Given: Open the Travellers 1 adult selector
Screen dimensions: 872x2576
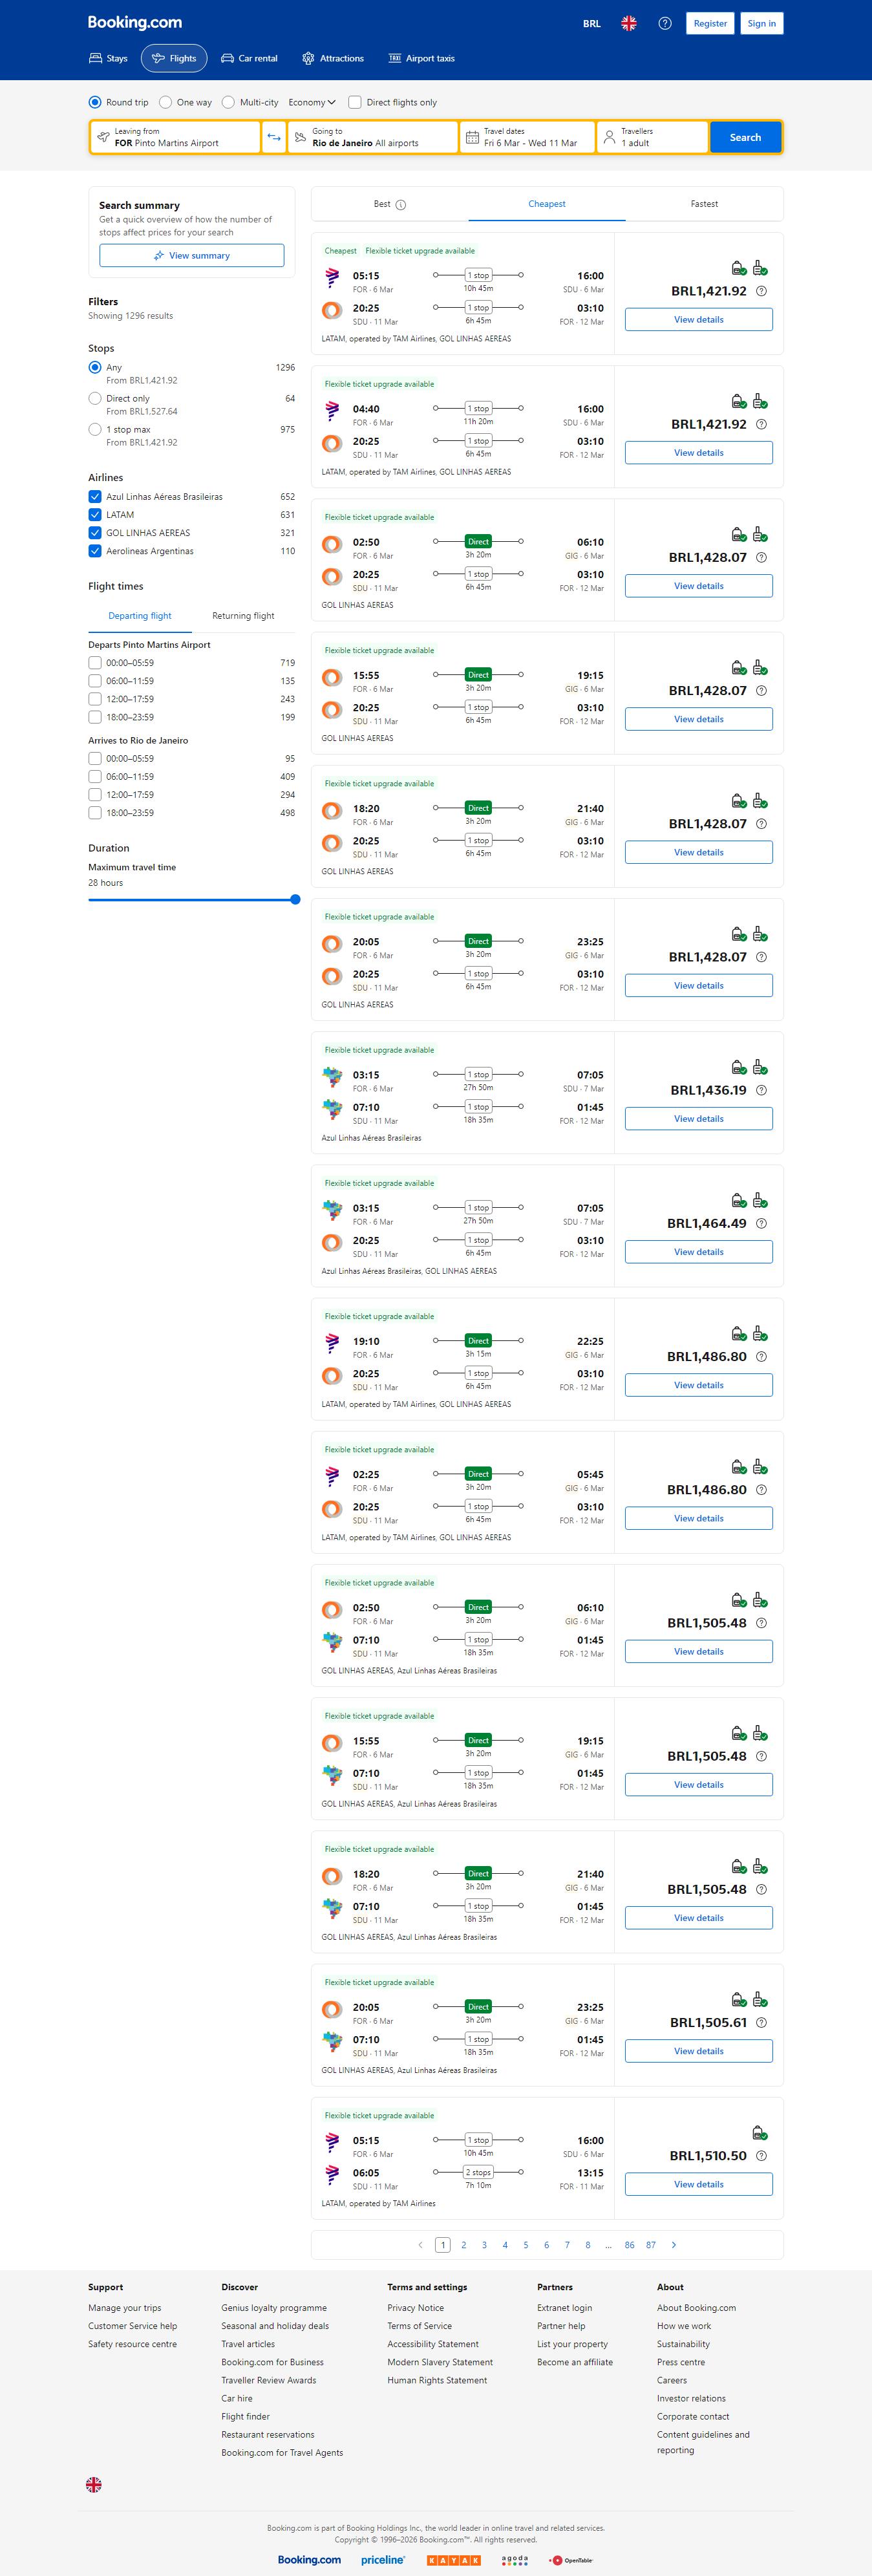Looking at the screenshot, I should coord(652,137).
